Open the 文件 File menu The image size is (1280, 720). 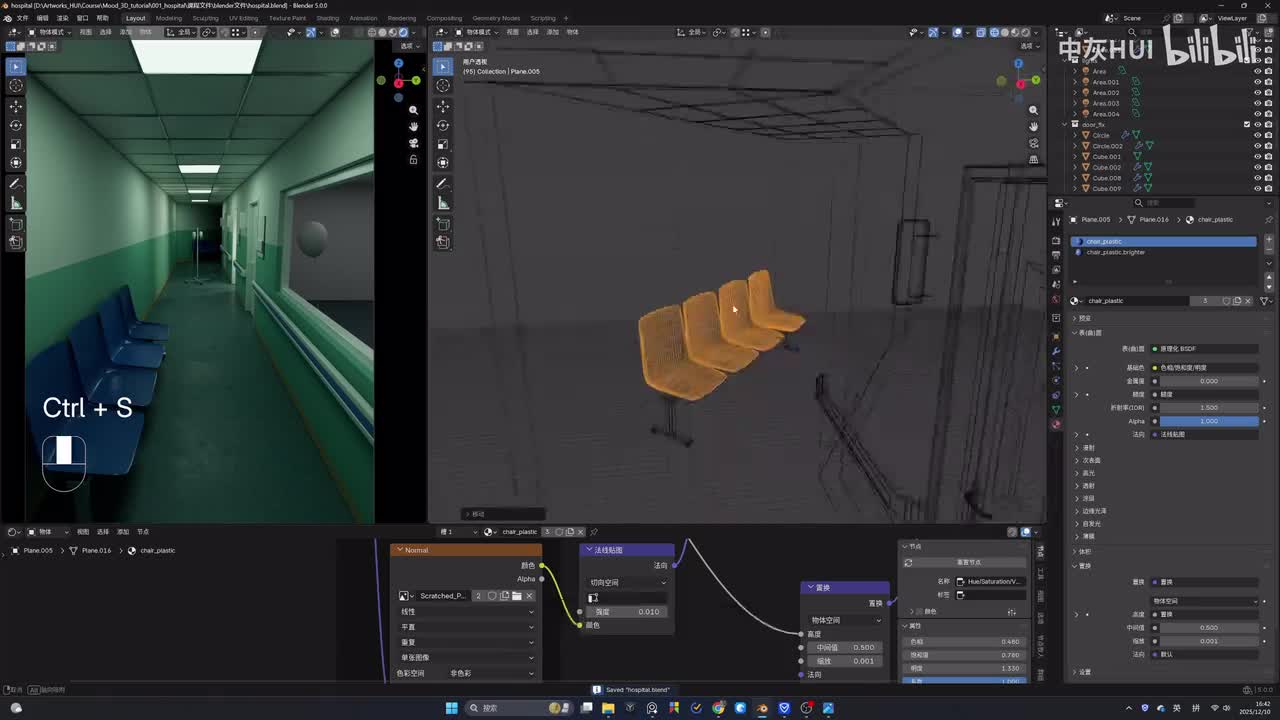(20, 18)
